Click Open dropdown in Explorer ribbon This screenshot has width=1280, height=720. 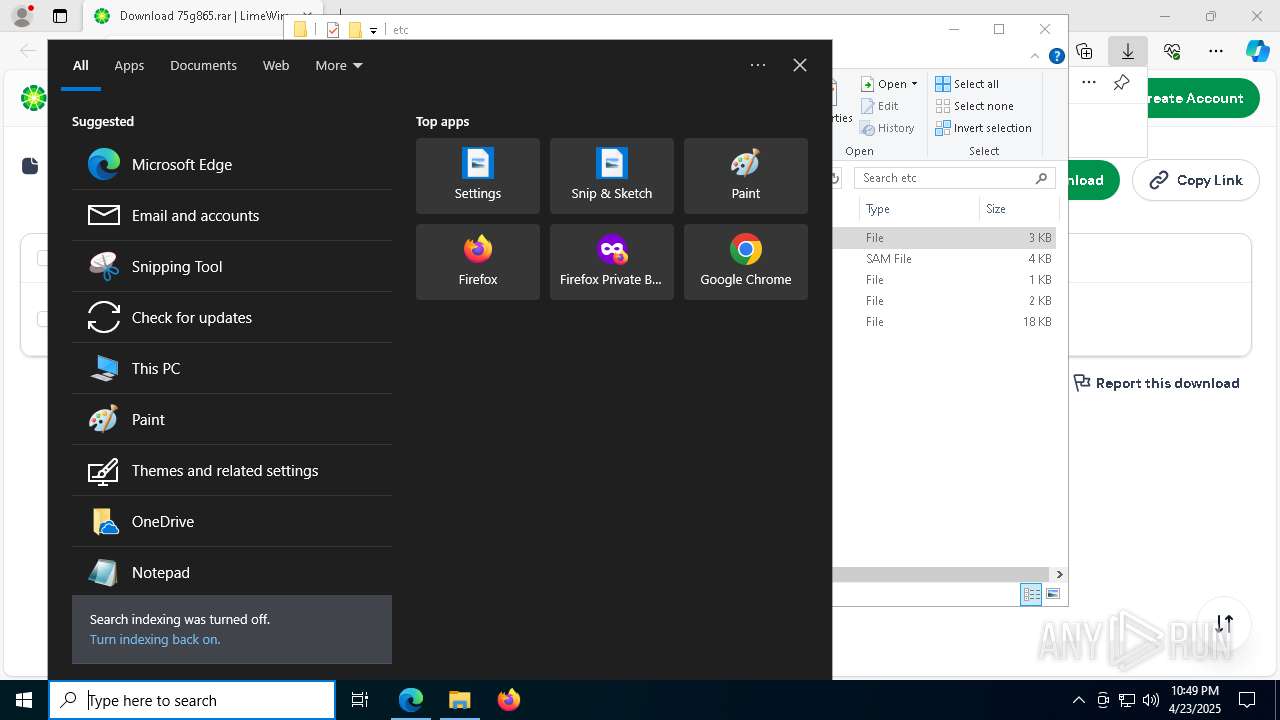(889, 84)
